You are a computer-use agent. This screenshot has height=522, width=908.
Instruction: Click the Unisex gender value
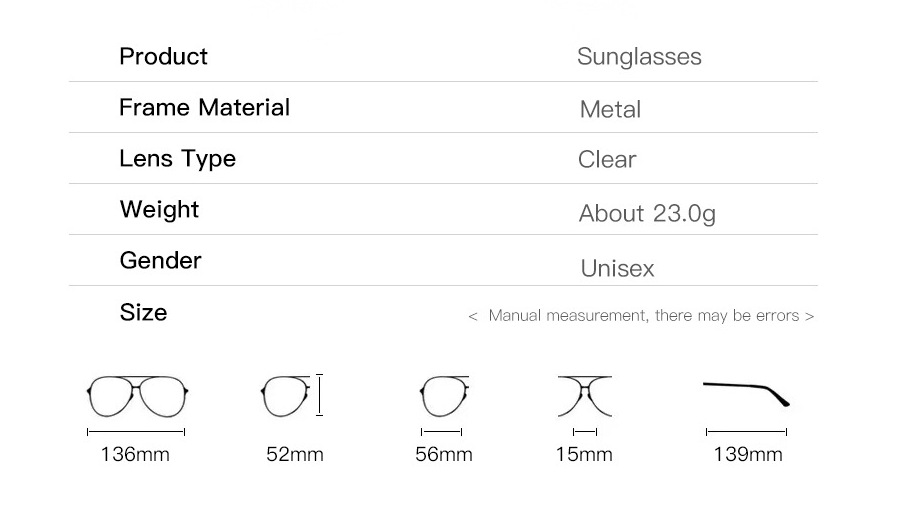click(617, 268)
